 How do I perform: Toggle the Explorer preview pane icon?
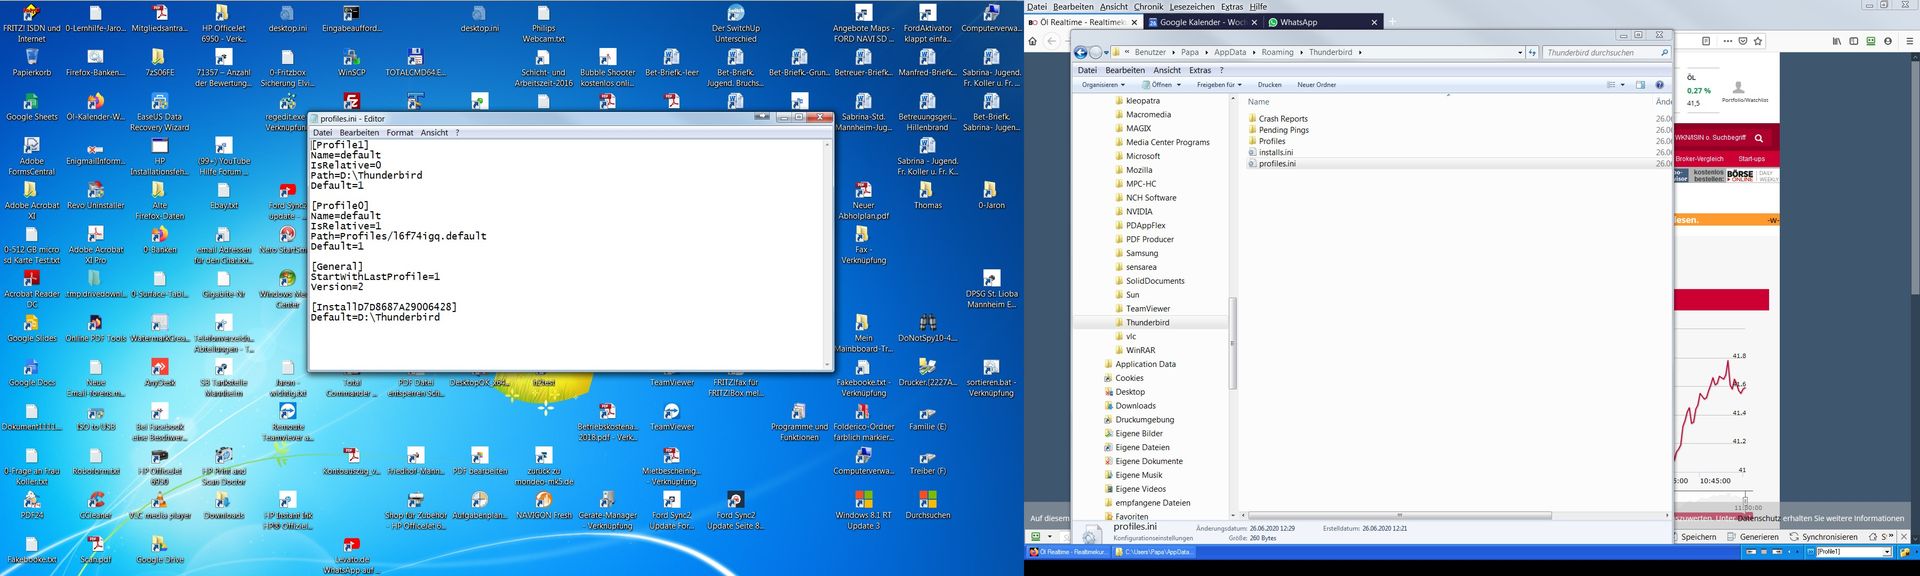coord(1640,85)
